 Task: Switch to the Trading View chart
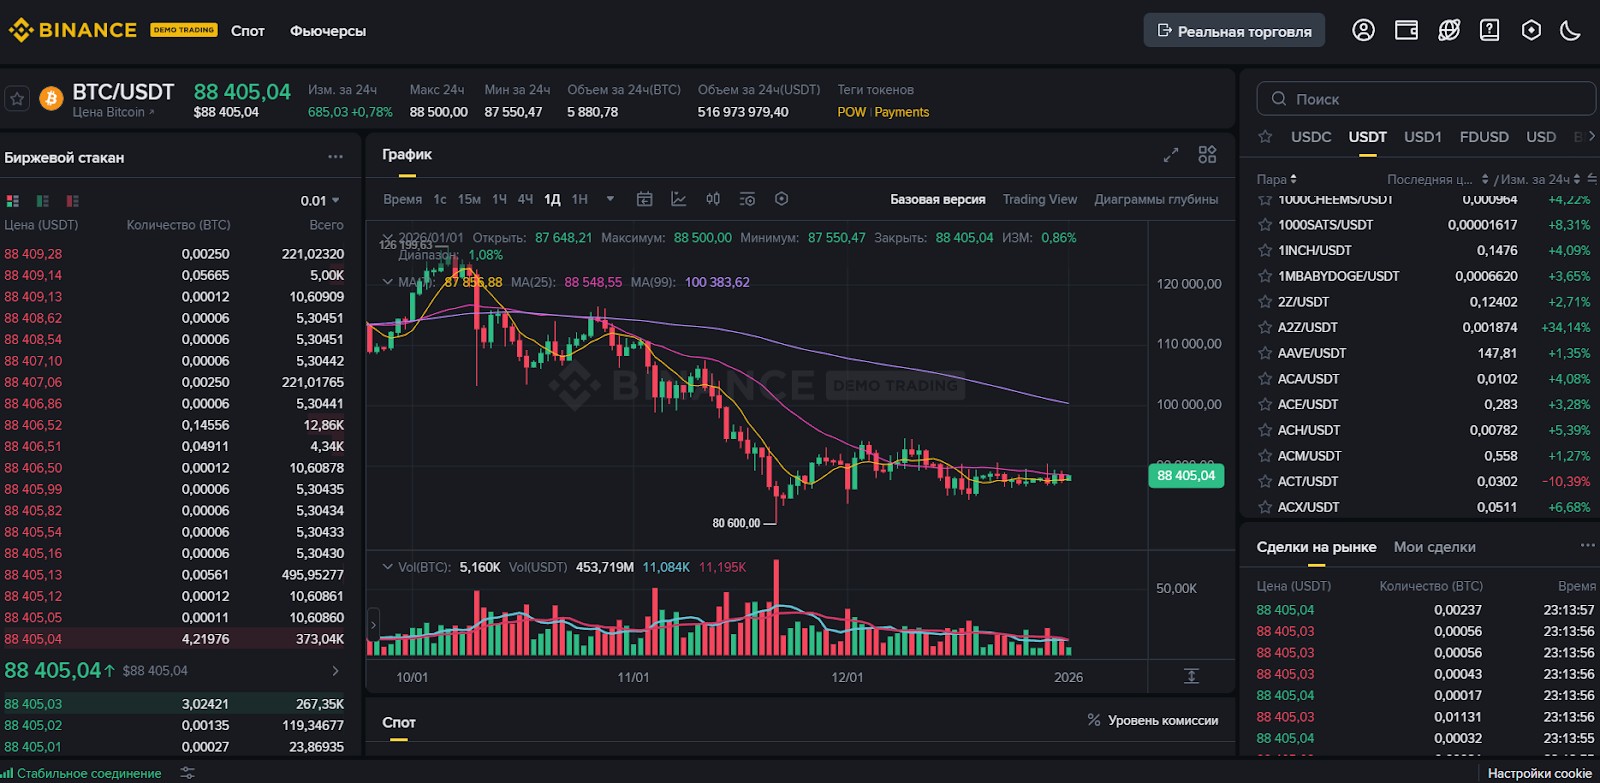tap(1040, 199)
